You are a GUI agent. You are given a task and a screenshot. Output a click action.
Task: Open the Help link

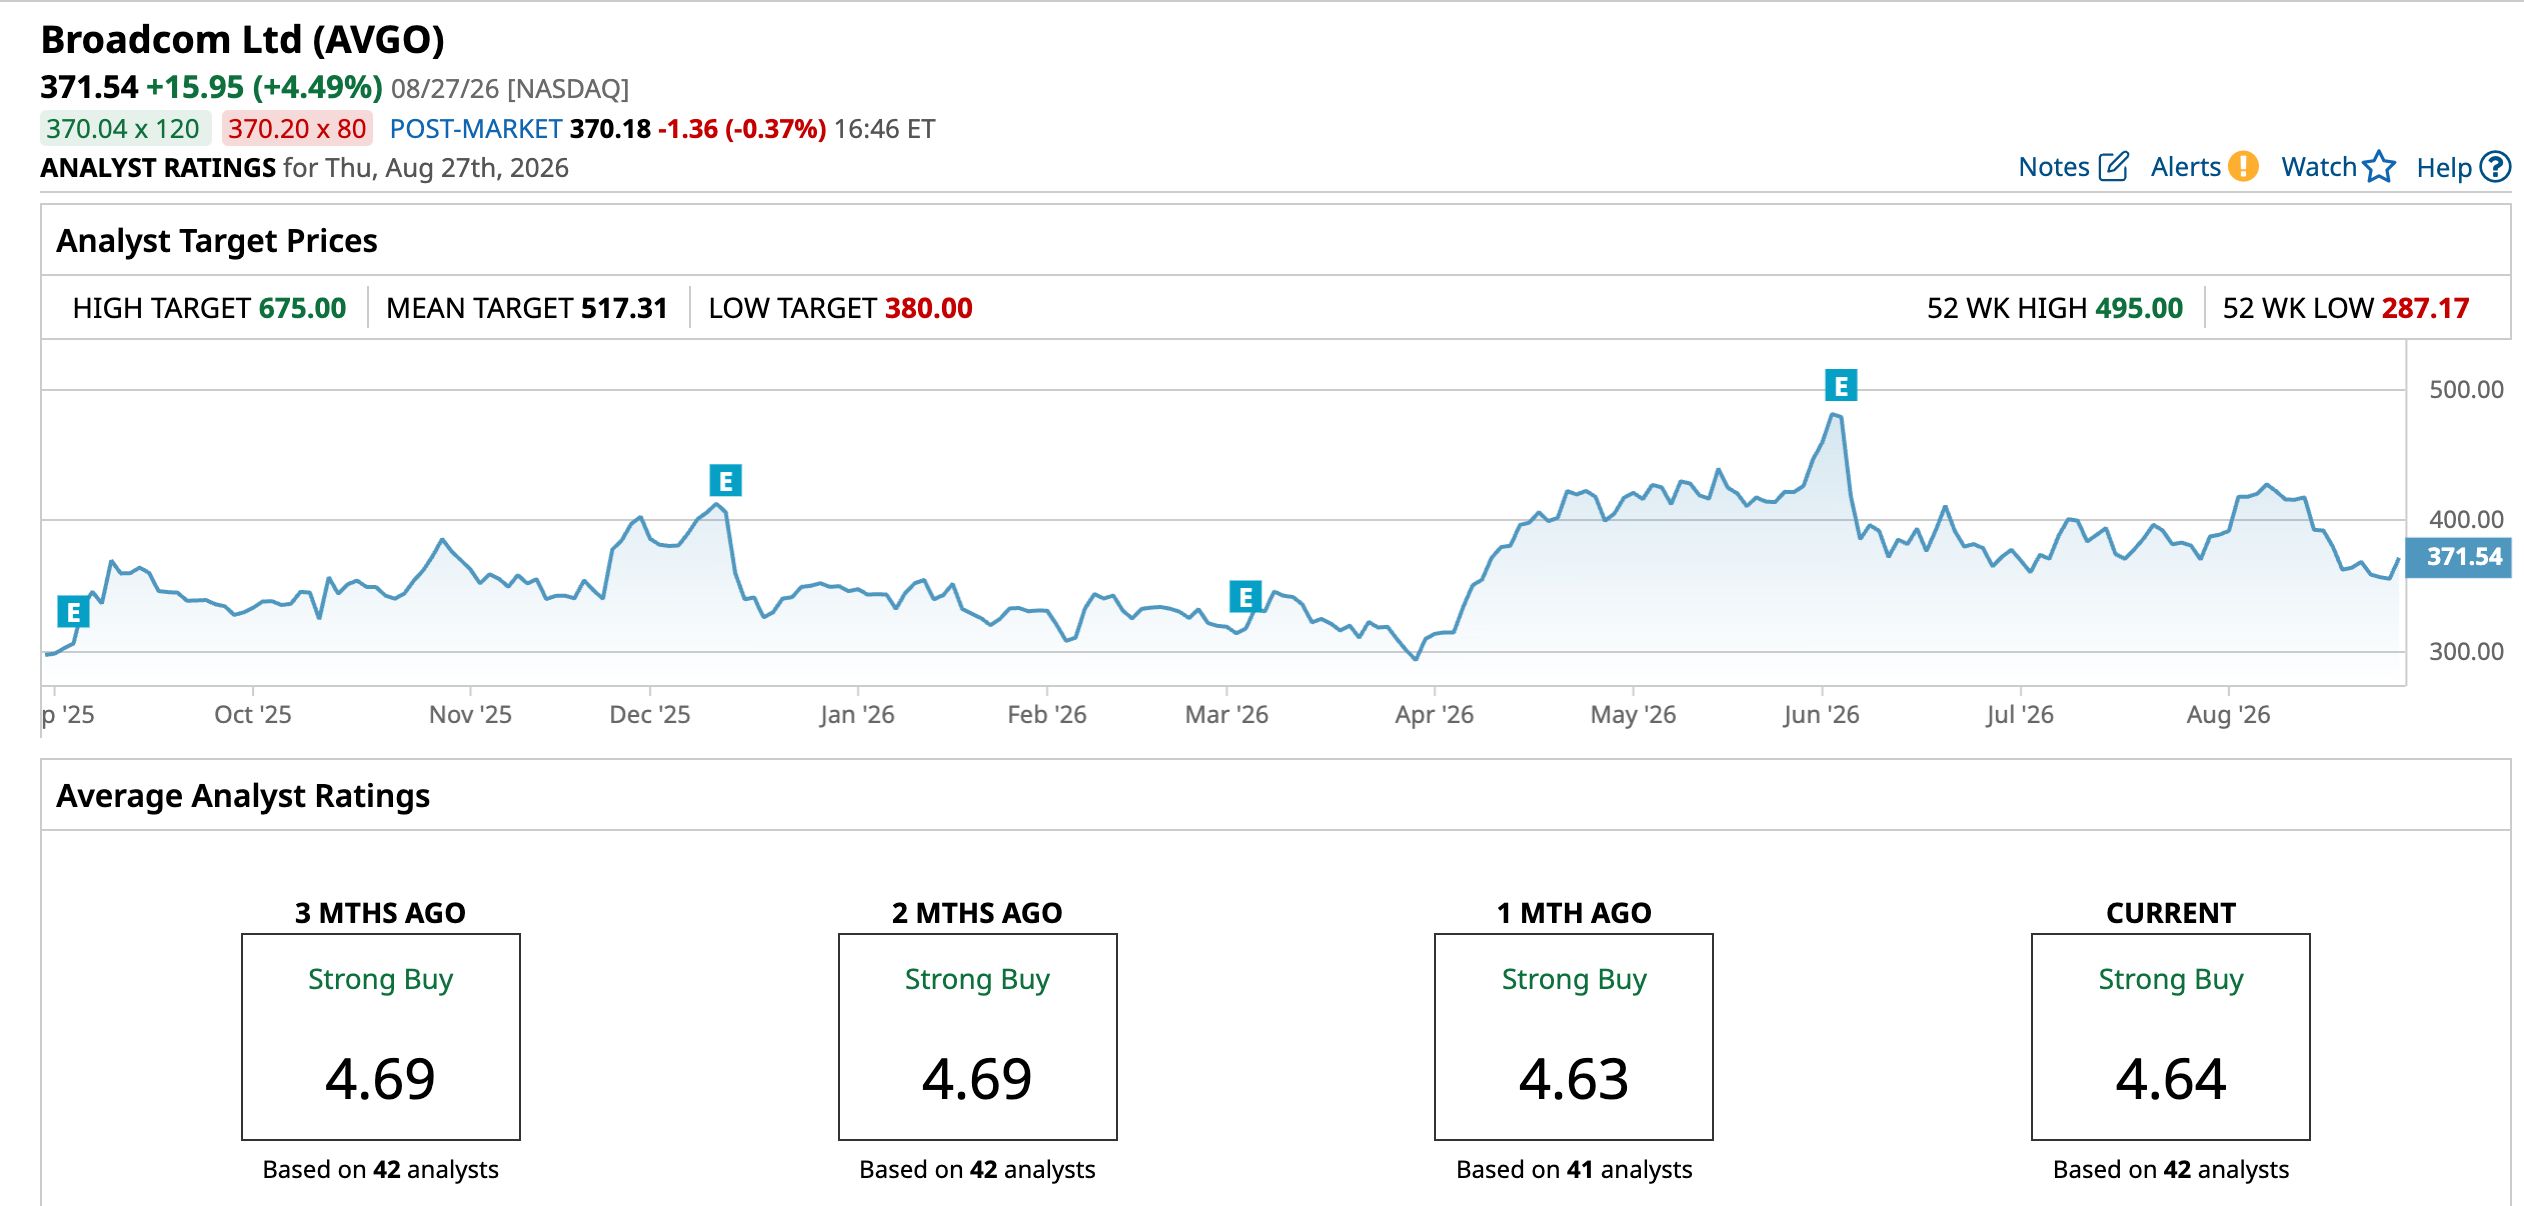2444,168
